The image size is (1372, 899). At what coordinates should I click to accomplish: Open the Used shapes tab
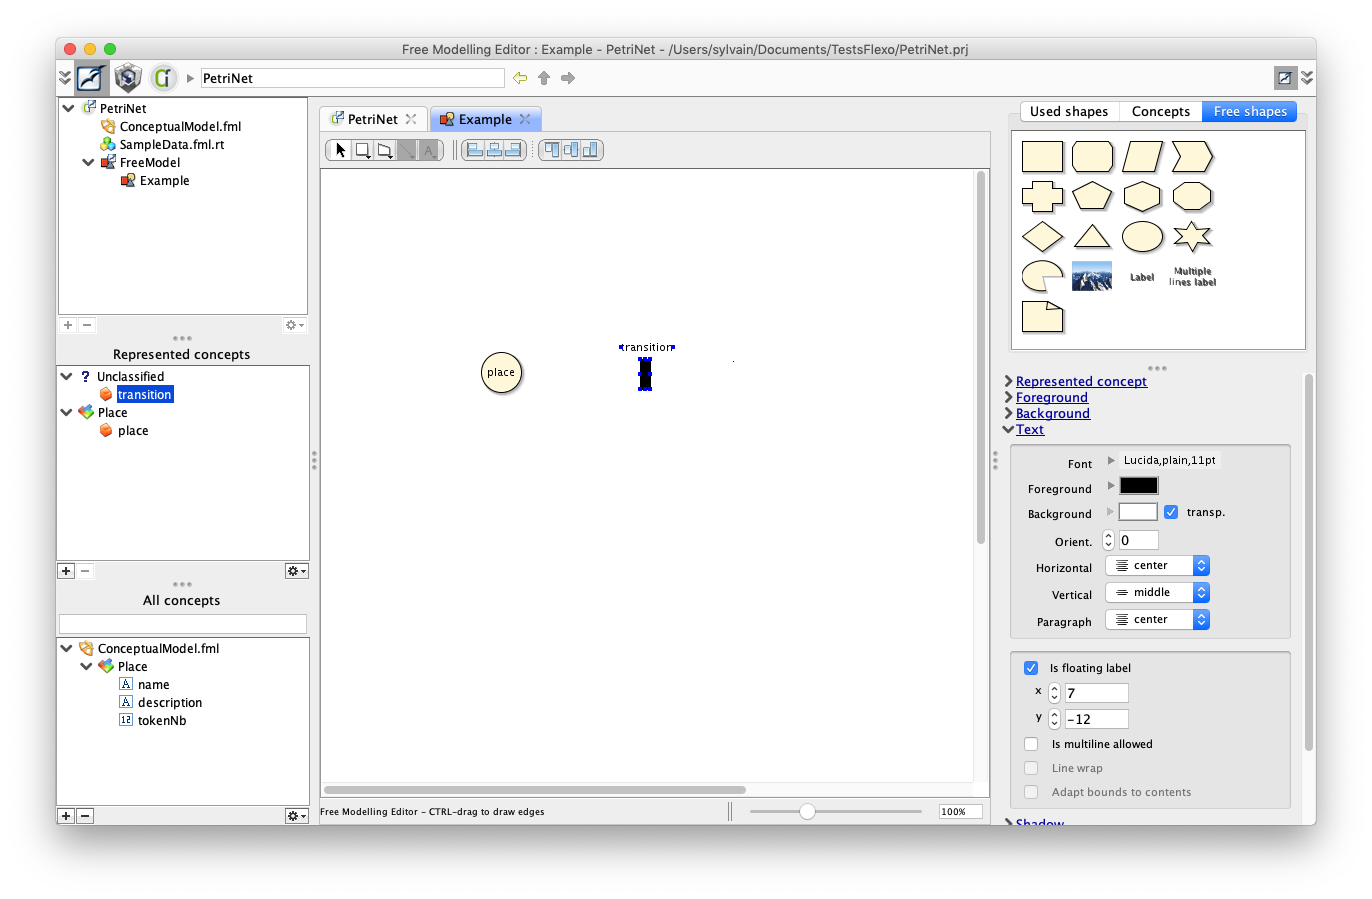click(x=1069, y=112)
